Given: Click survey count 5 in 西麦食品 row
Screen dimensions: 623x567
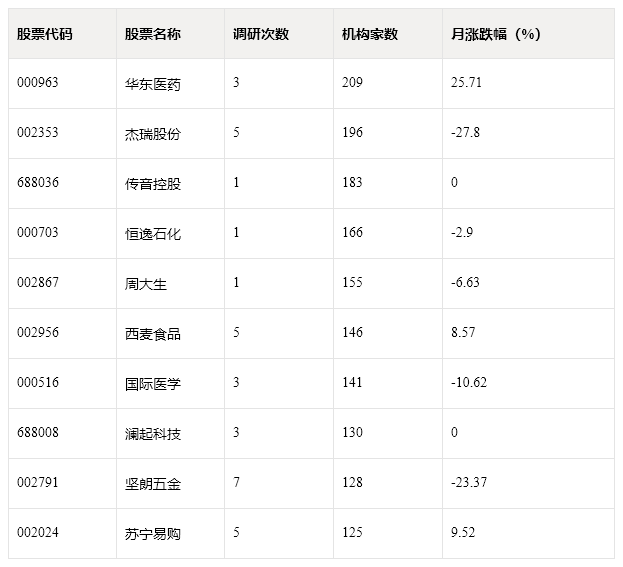Looking at the screenshot, I should point(236,333).
